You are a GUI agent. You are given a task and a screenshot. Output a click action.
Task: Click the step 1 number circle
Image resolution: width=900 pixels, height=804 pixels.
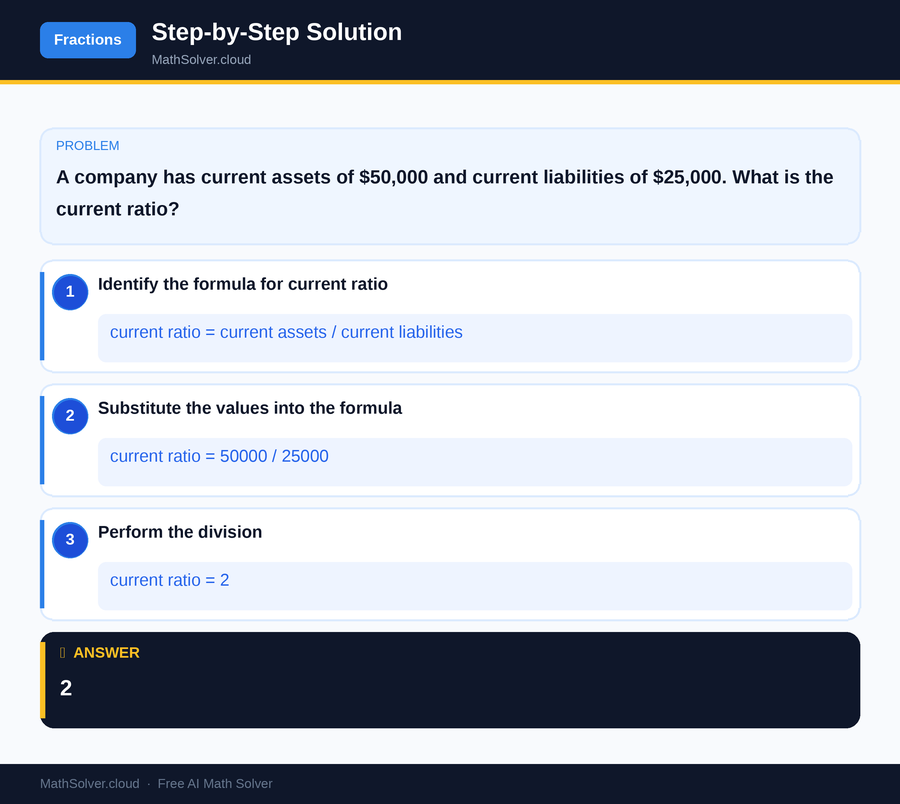click(70, 292)
